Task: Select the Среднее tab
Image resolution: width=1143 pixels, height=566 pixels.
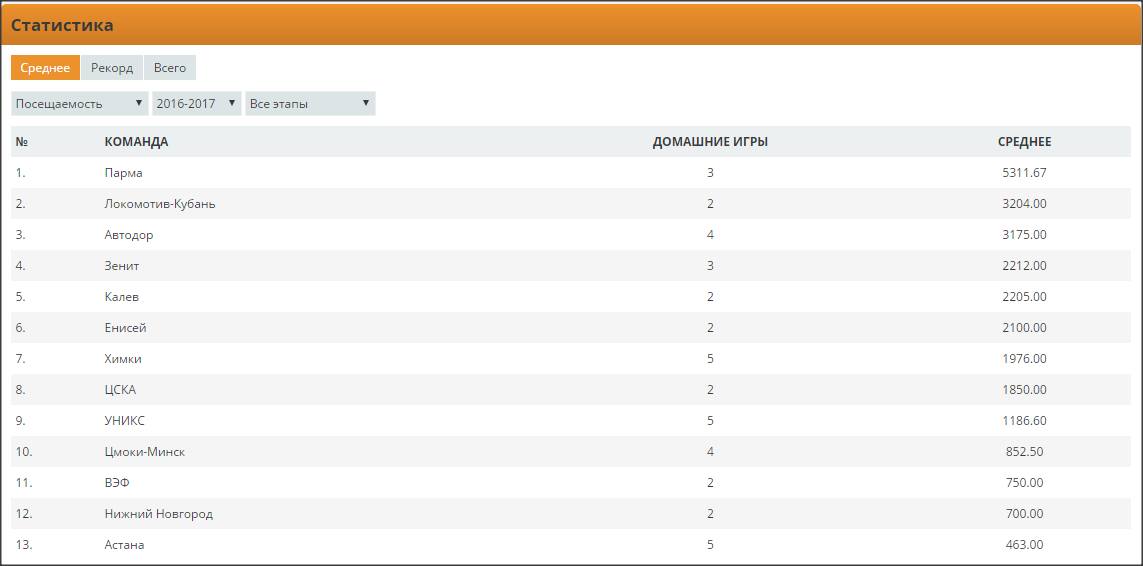Action: tap(45, 68)
